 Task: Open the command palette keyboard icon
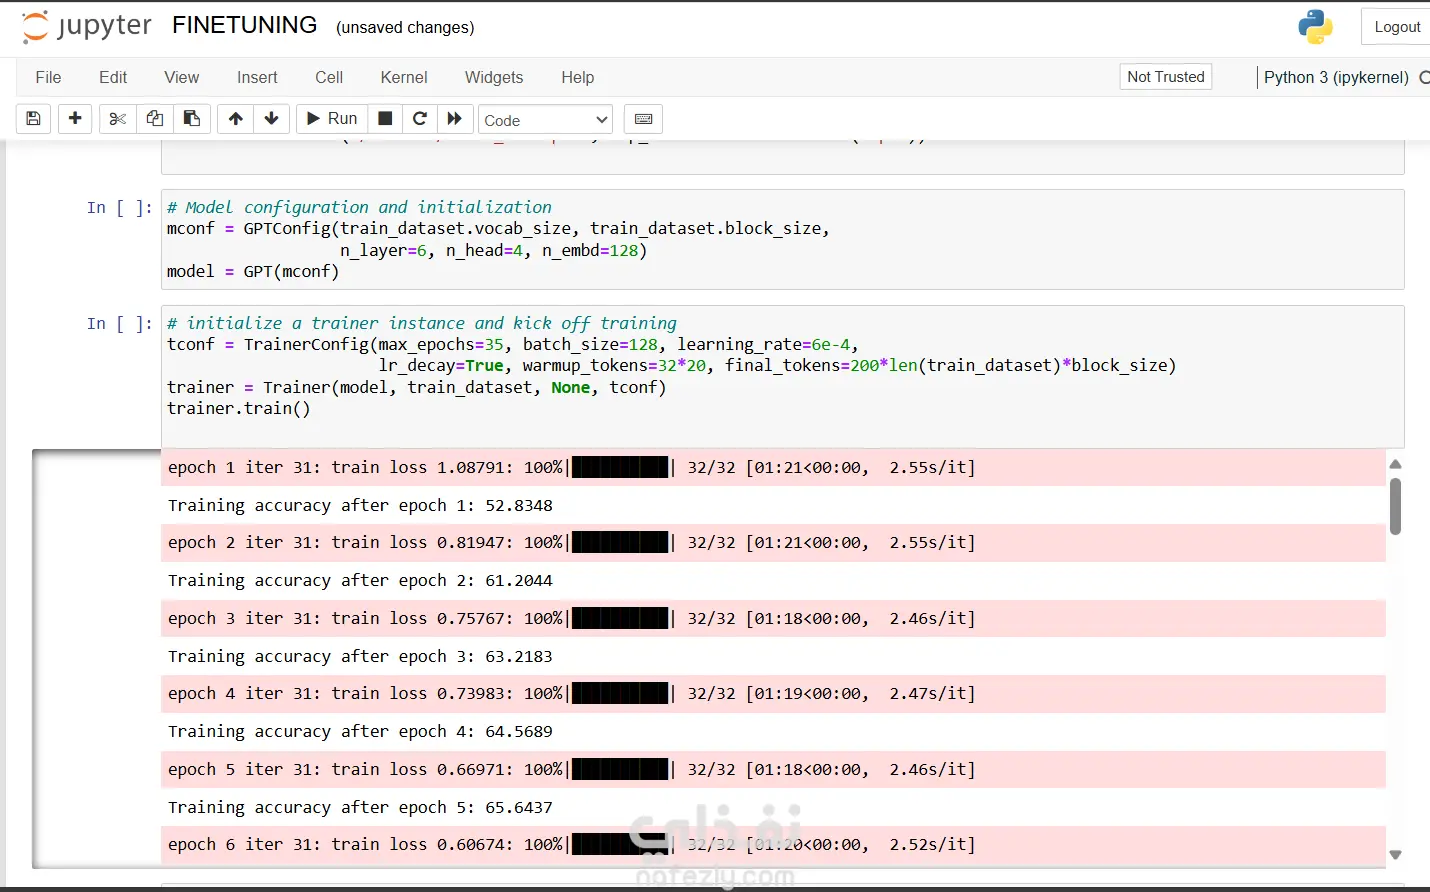pos(644,119)
